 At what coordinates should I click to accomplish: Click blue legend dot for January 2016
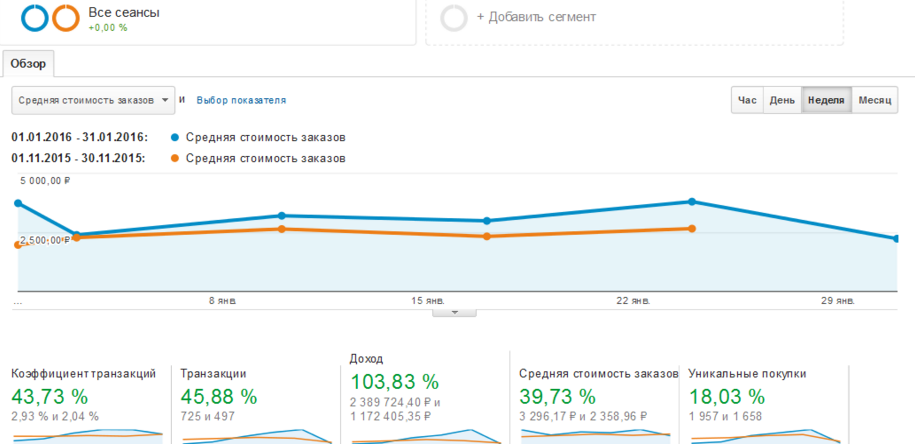pyautogui.click(x=175, y=137)
